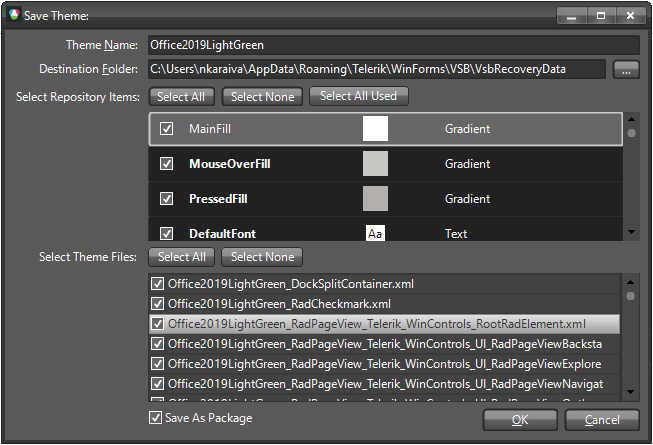
Task: Toggle the PressedFill checkbox
Action: [167, 199]
